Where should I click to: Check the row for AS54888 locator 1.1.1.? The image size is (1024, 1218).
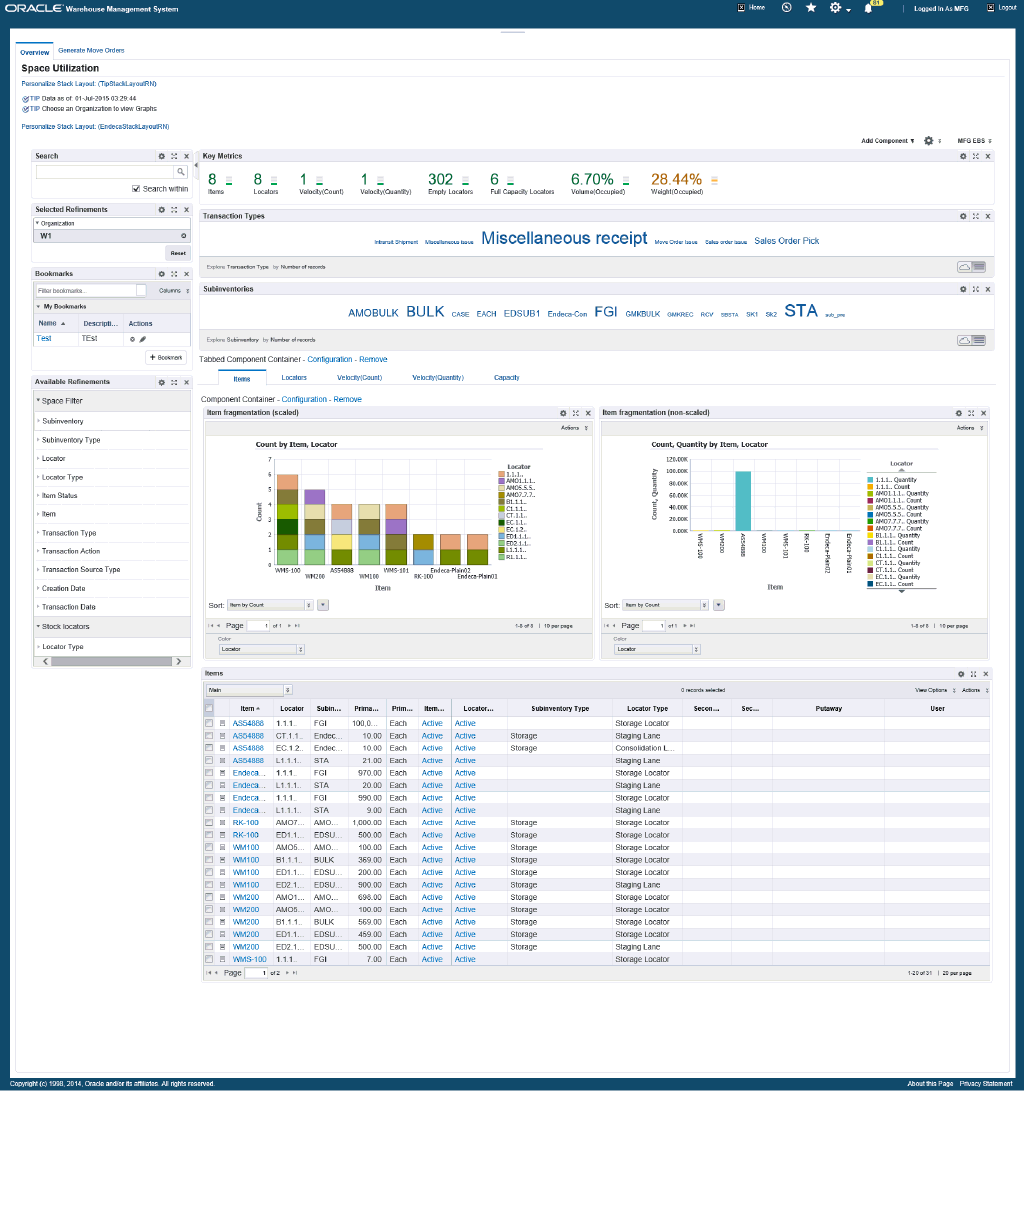[x=209, y=723]
